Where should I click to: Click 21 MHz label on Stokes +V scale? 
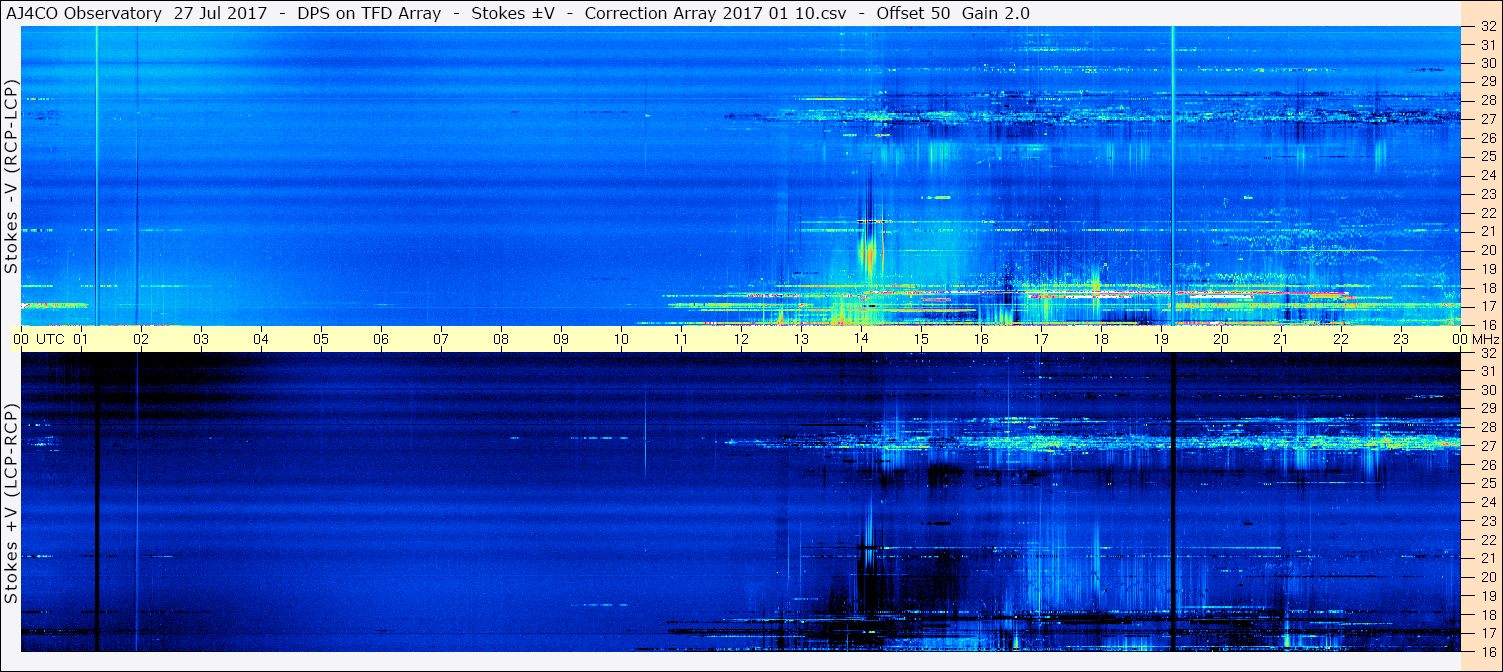click(x=1487, y=558)
